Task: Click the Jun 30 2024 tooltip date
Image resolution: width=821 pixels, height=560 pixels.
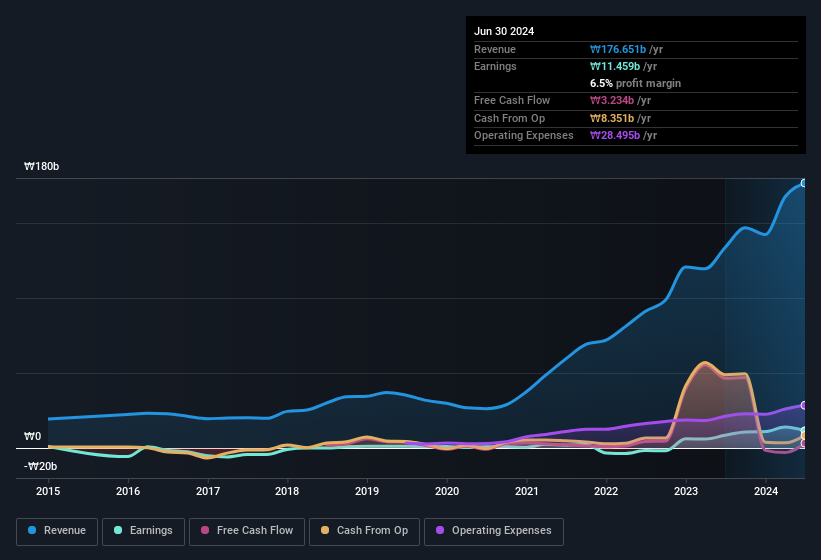Action: [x=504, y=31]
